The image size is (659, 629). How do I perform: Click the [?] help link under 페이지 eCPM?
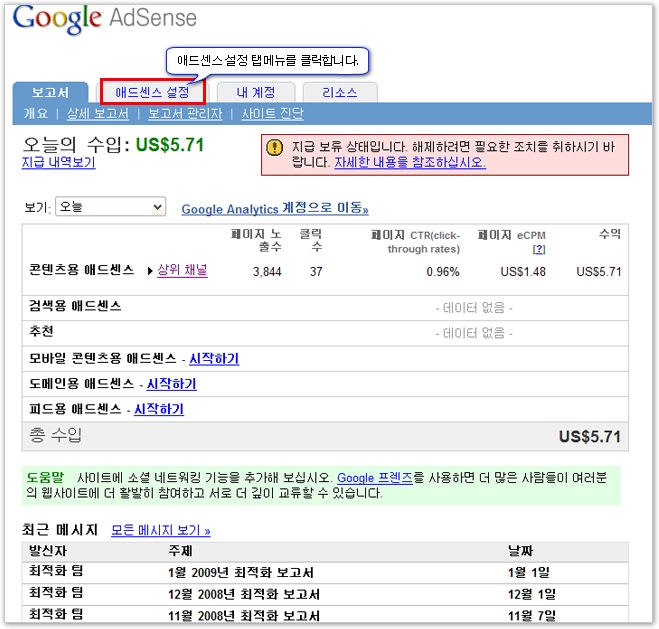coord(539,250)
